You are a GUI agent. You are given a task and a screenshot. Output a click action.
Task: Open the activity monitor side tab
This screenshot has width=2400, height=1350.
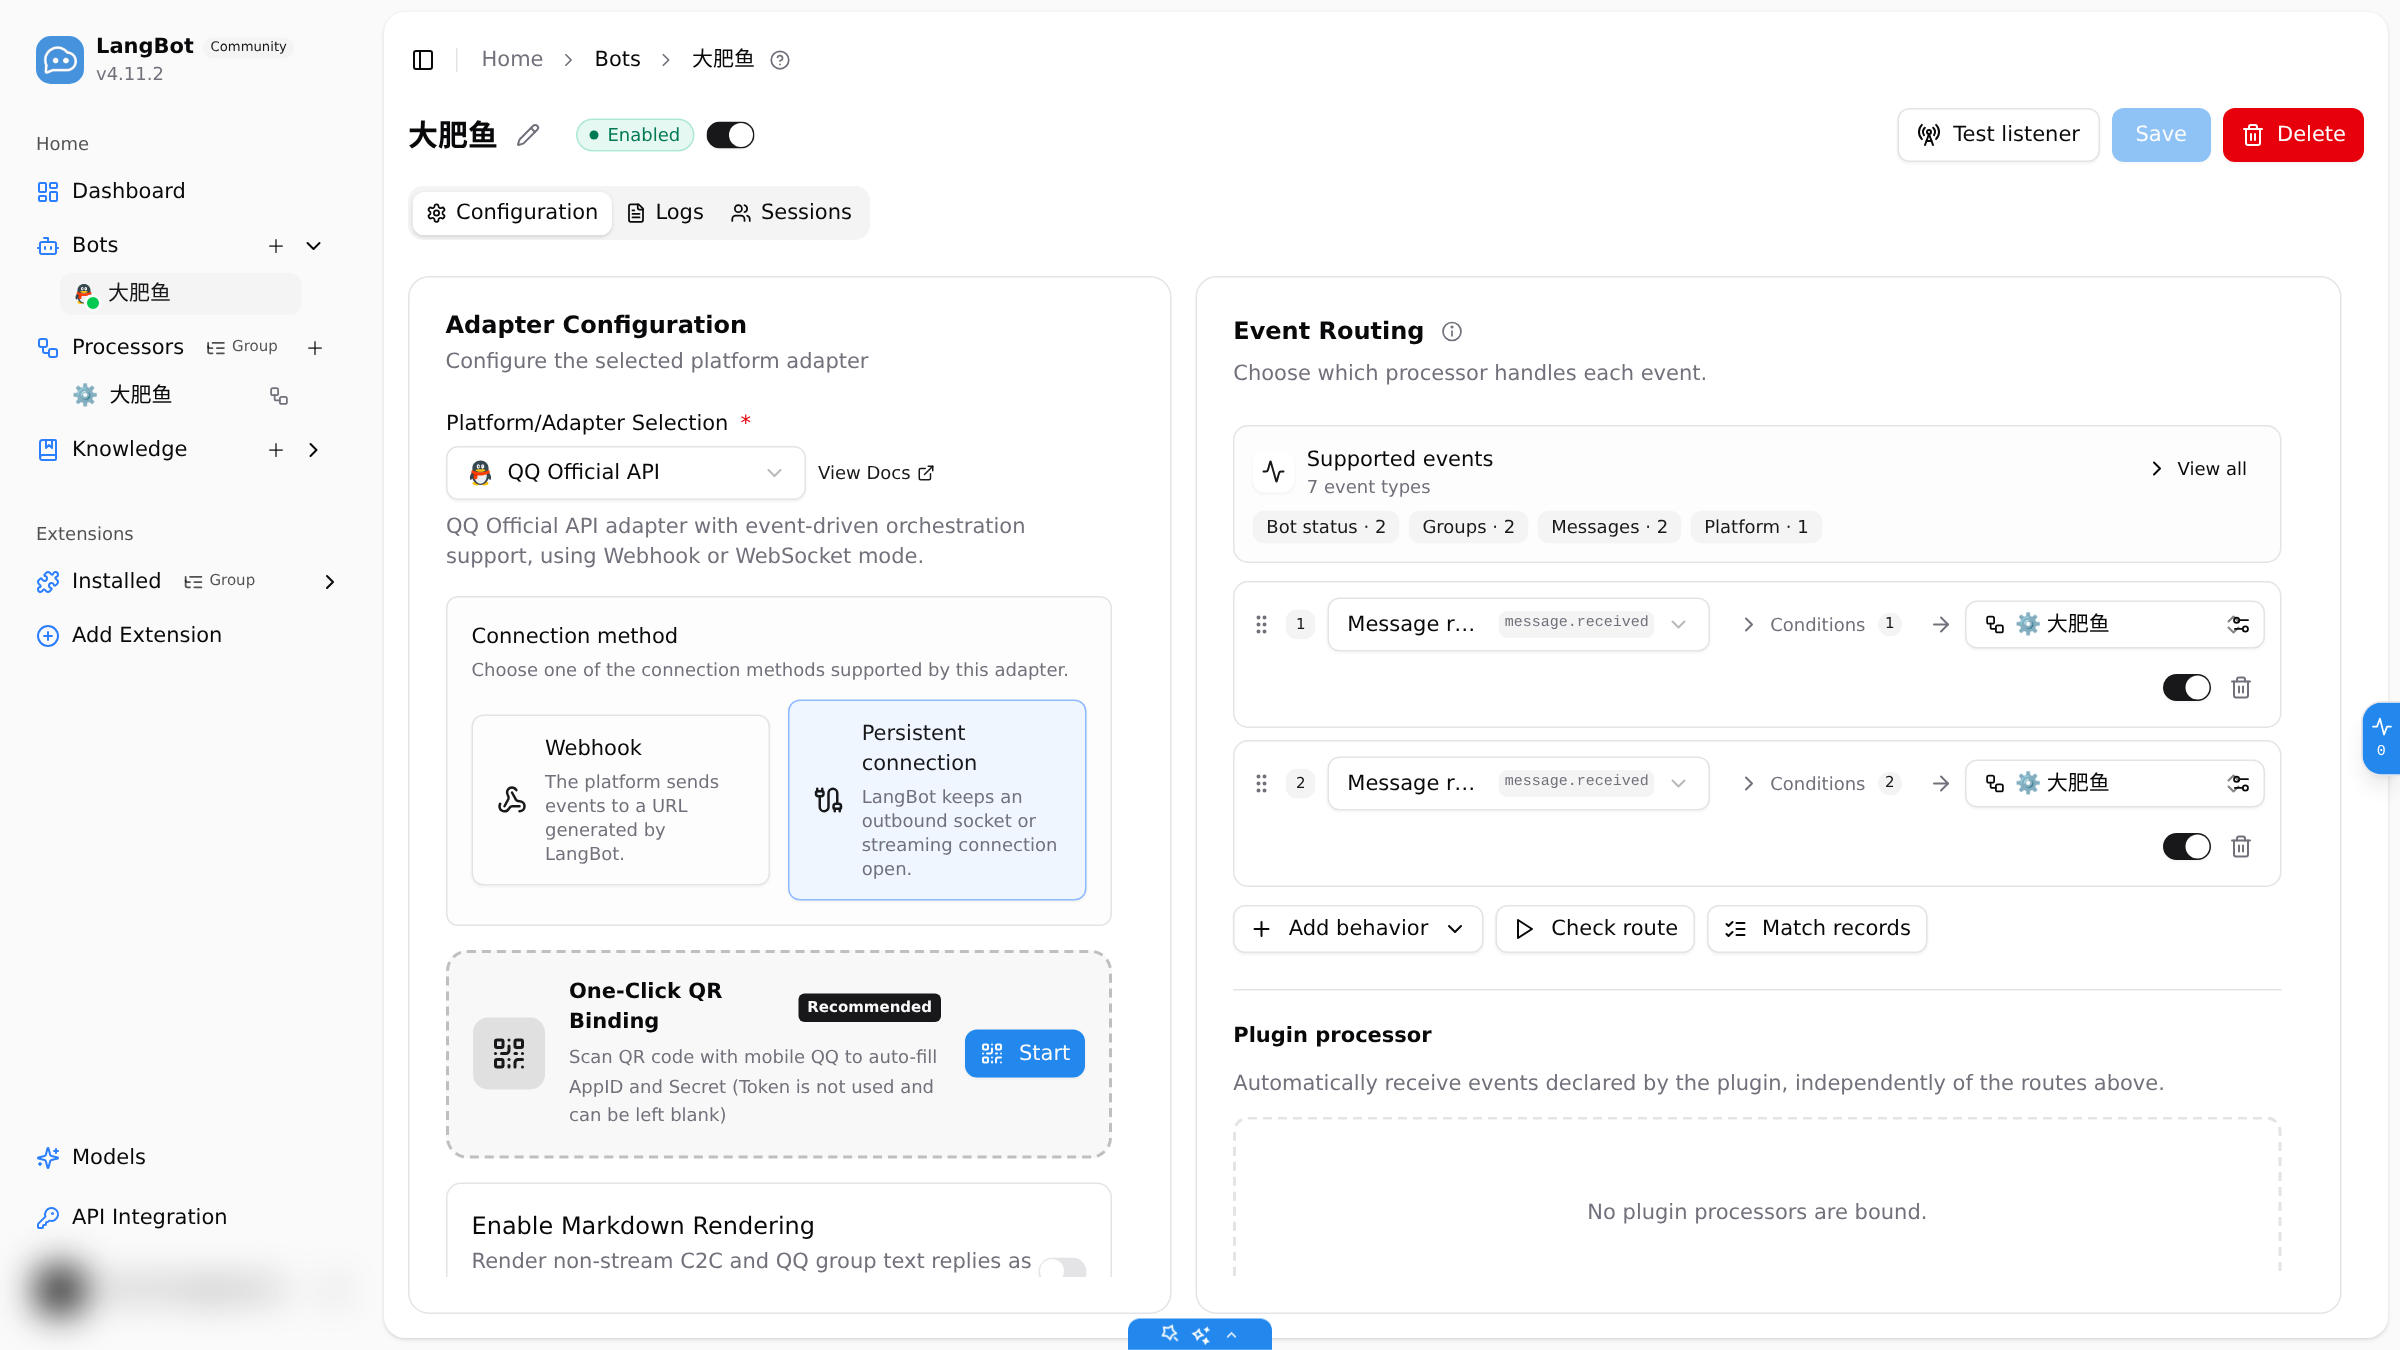[2381, 738]
